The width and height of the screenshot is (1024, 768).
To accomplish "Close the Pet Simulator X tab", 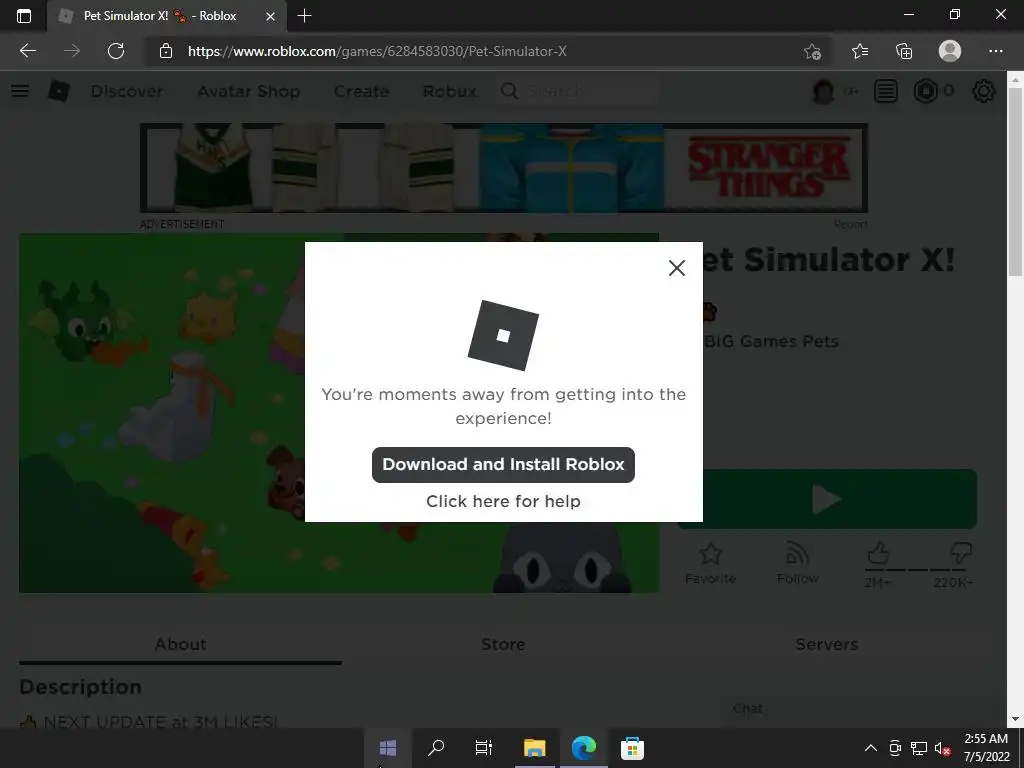I will click(270, 16).
